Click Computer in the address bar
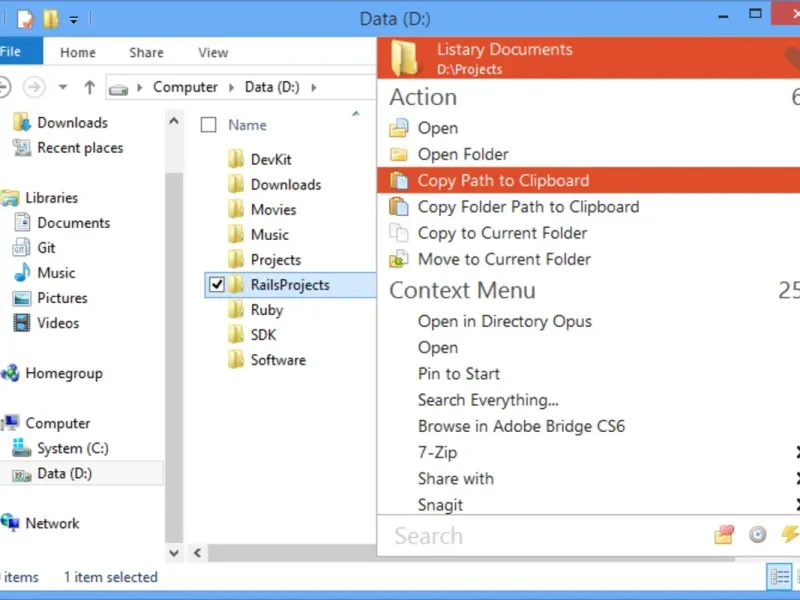 (185, 87)
